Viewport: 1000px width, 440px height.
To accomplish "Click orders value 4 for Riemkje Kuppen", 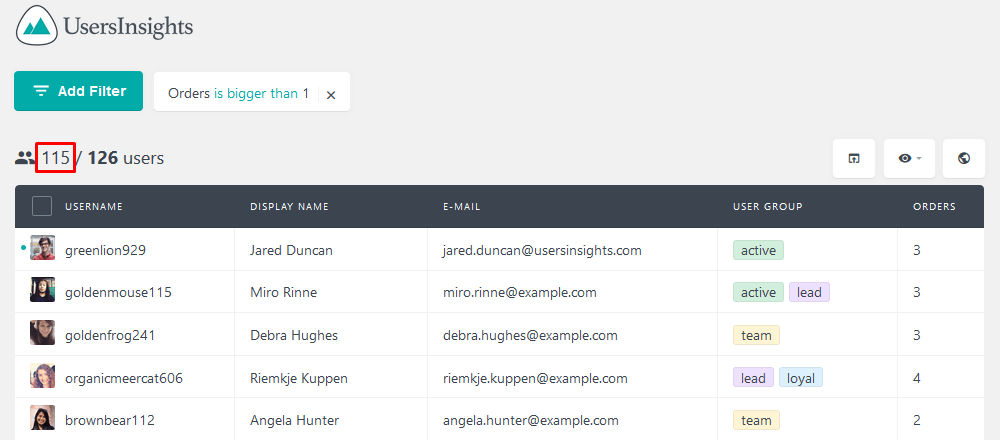I will tap(916, 378).
